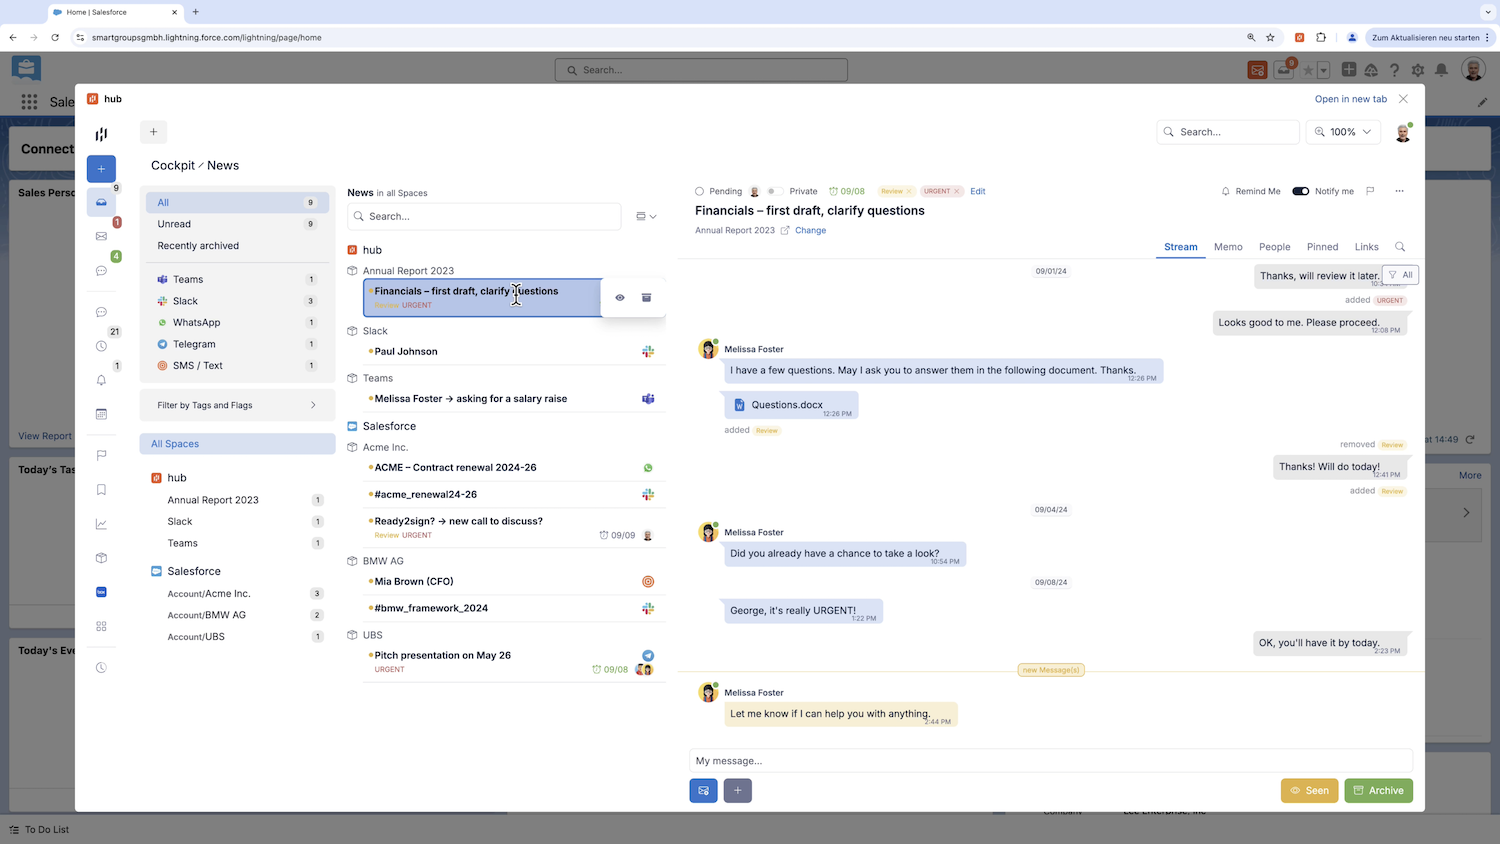The width and height of the screenshot is (1500, 844).
Task: Toggle the Pending status circle
Action: pos(700,191)
